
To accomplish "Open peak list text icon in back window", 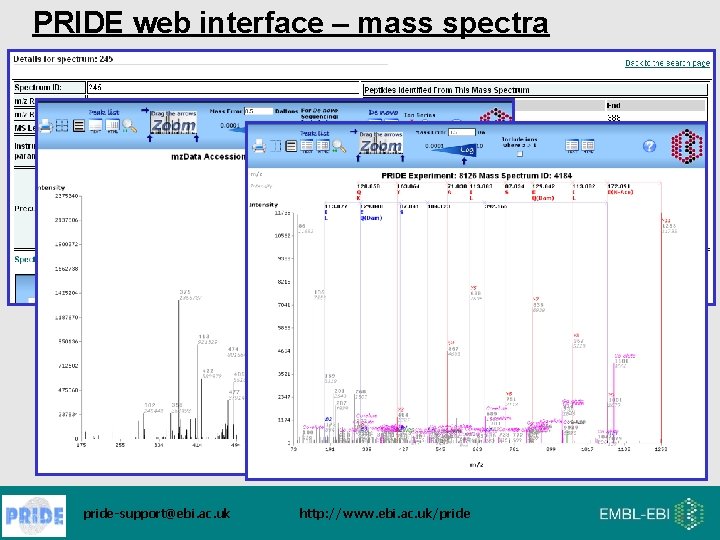I will tap(96, 126).
